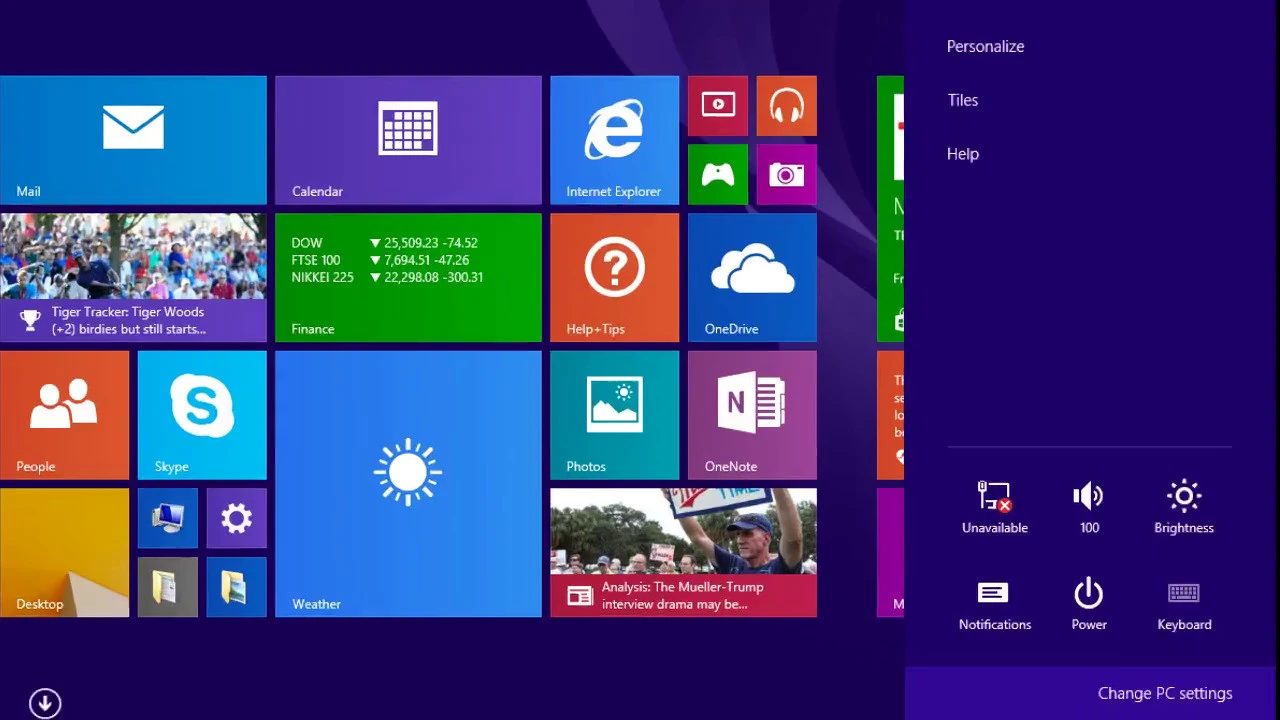1280x720 pixels.
Task: Open the Desktop tile
Action: (x=64, y=552)
